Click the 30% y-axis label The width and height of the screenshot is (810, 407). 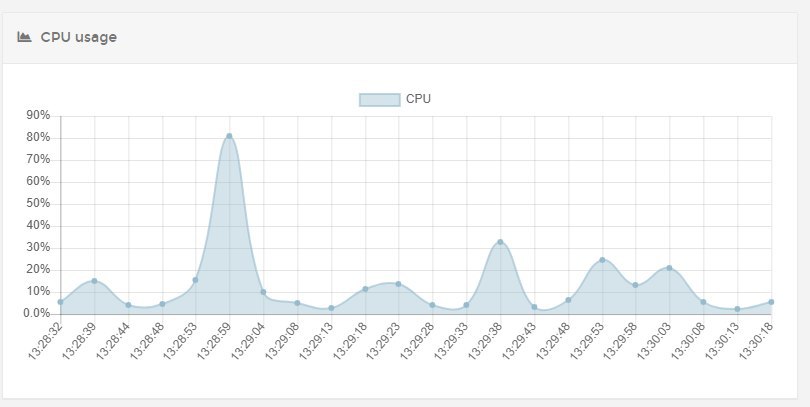[x=38, y=247]
